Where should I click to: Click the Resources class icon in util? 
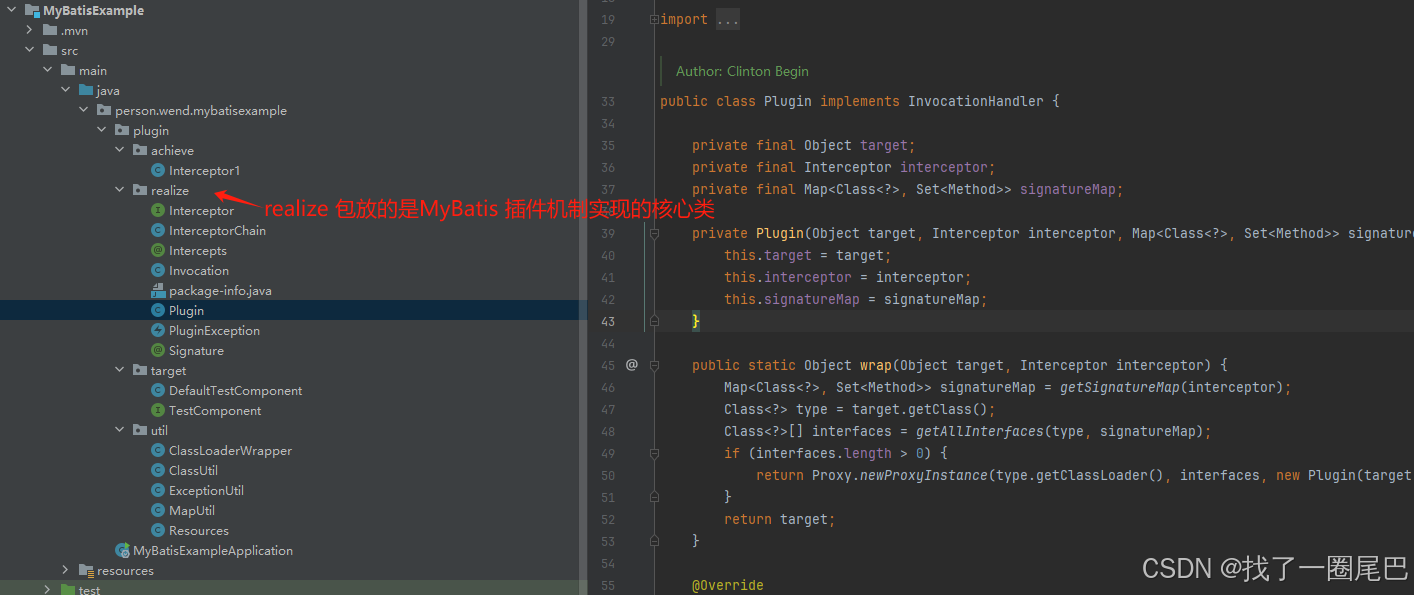(x=158, y=530)
